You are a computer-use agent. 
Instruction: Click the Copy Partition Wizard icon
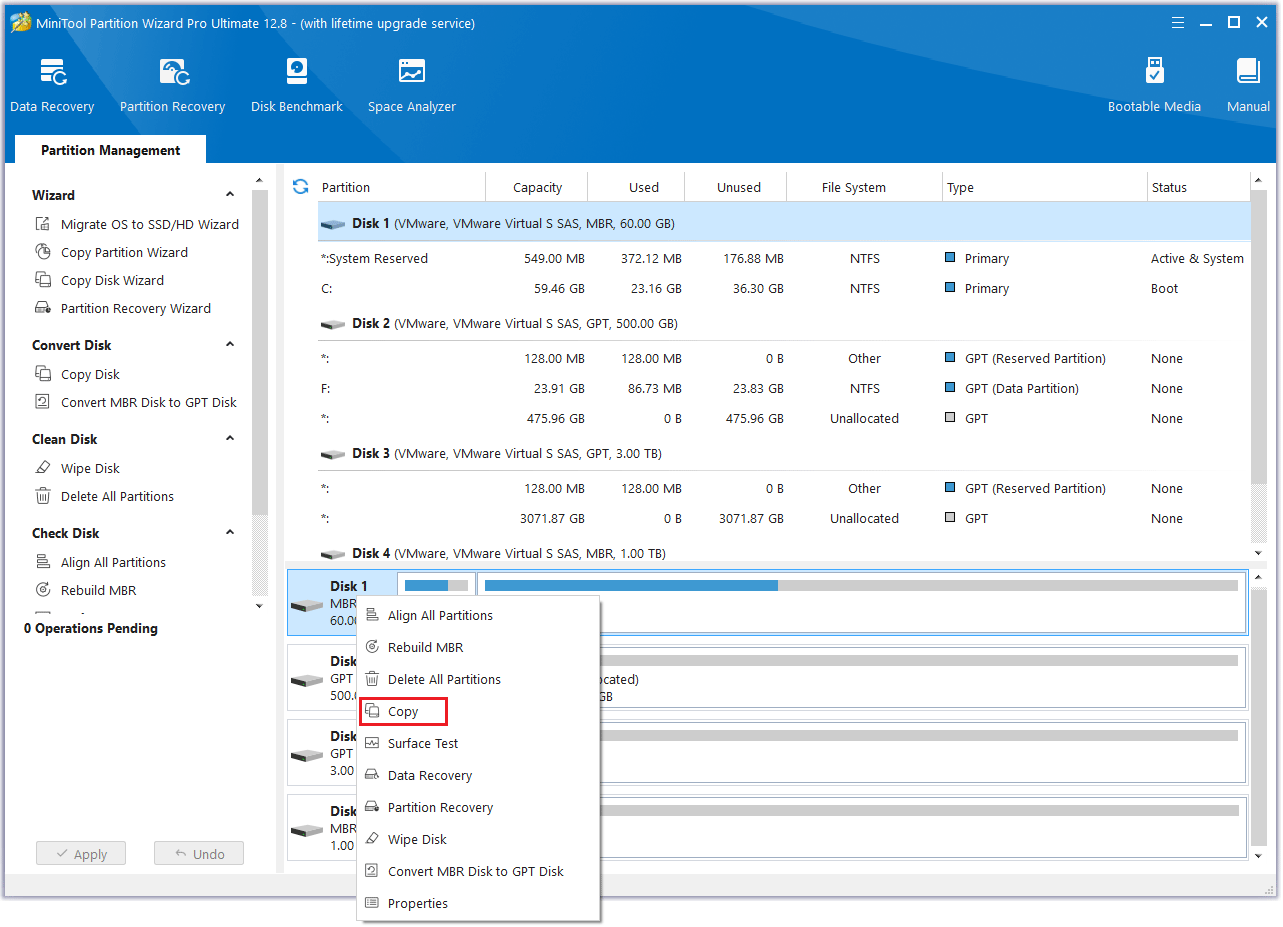[x=43, y=252]
